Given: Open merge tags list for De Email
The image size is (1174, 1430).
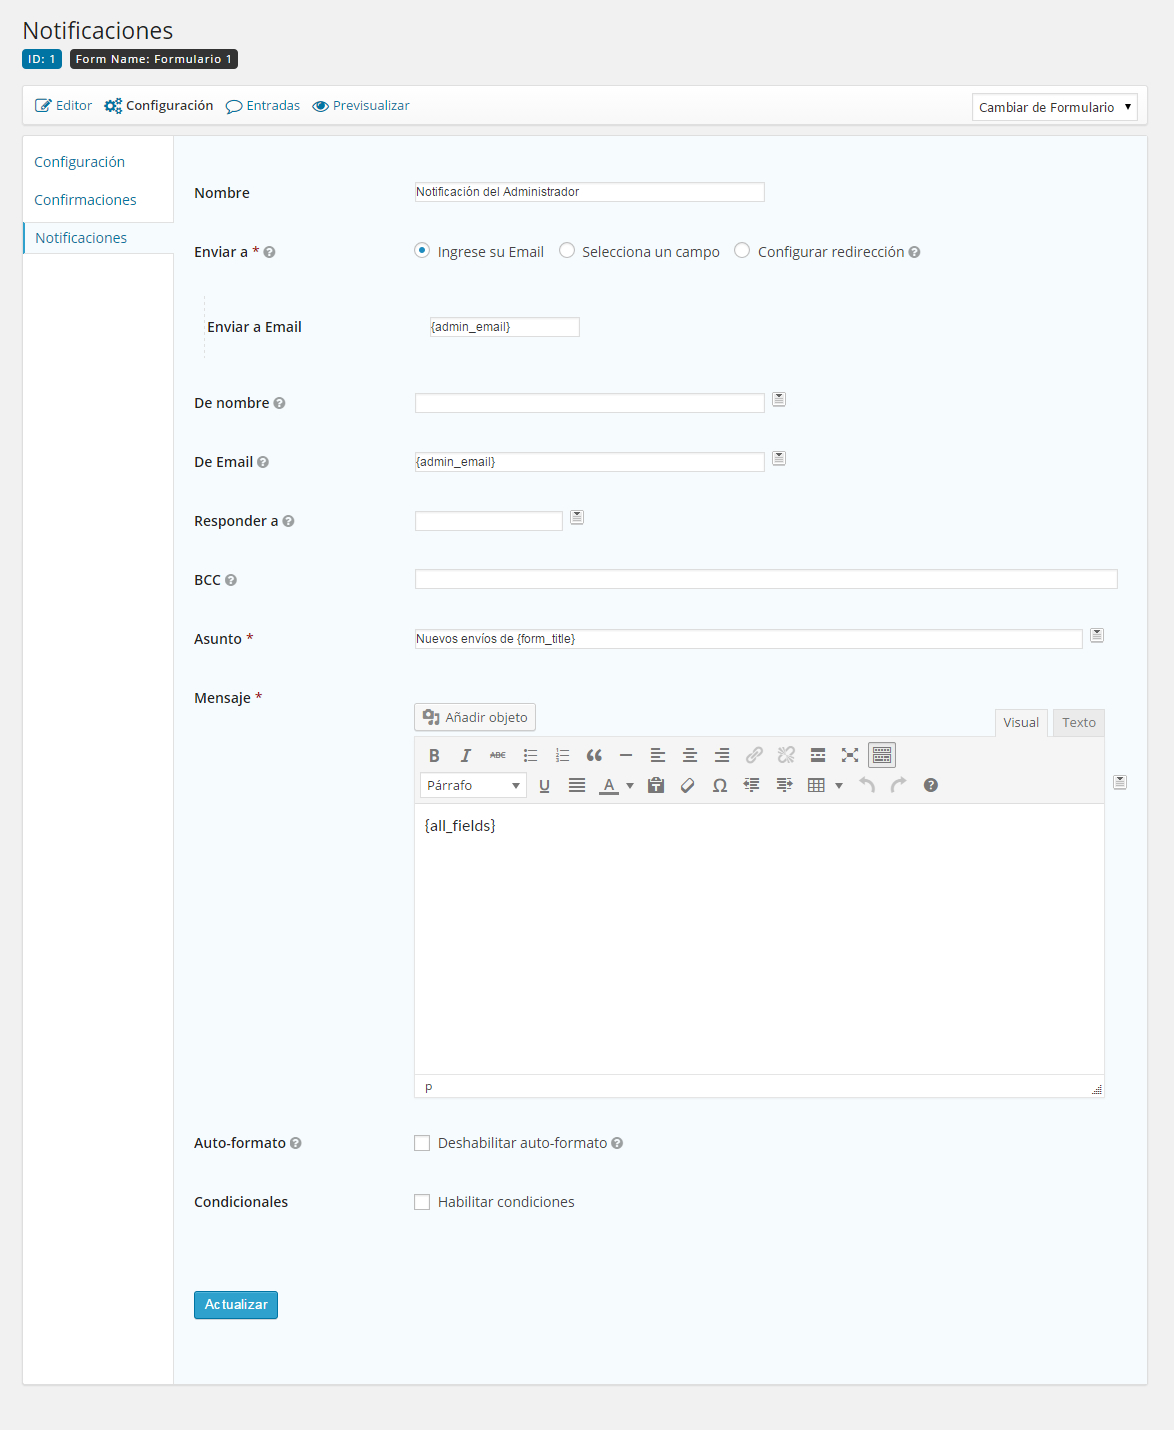Looking at the screenshot, I should (x=779, y=458).
